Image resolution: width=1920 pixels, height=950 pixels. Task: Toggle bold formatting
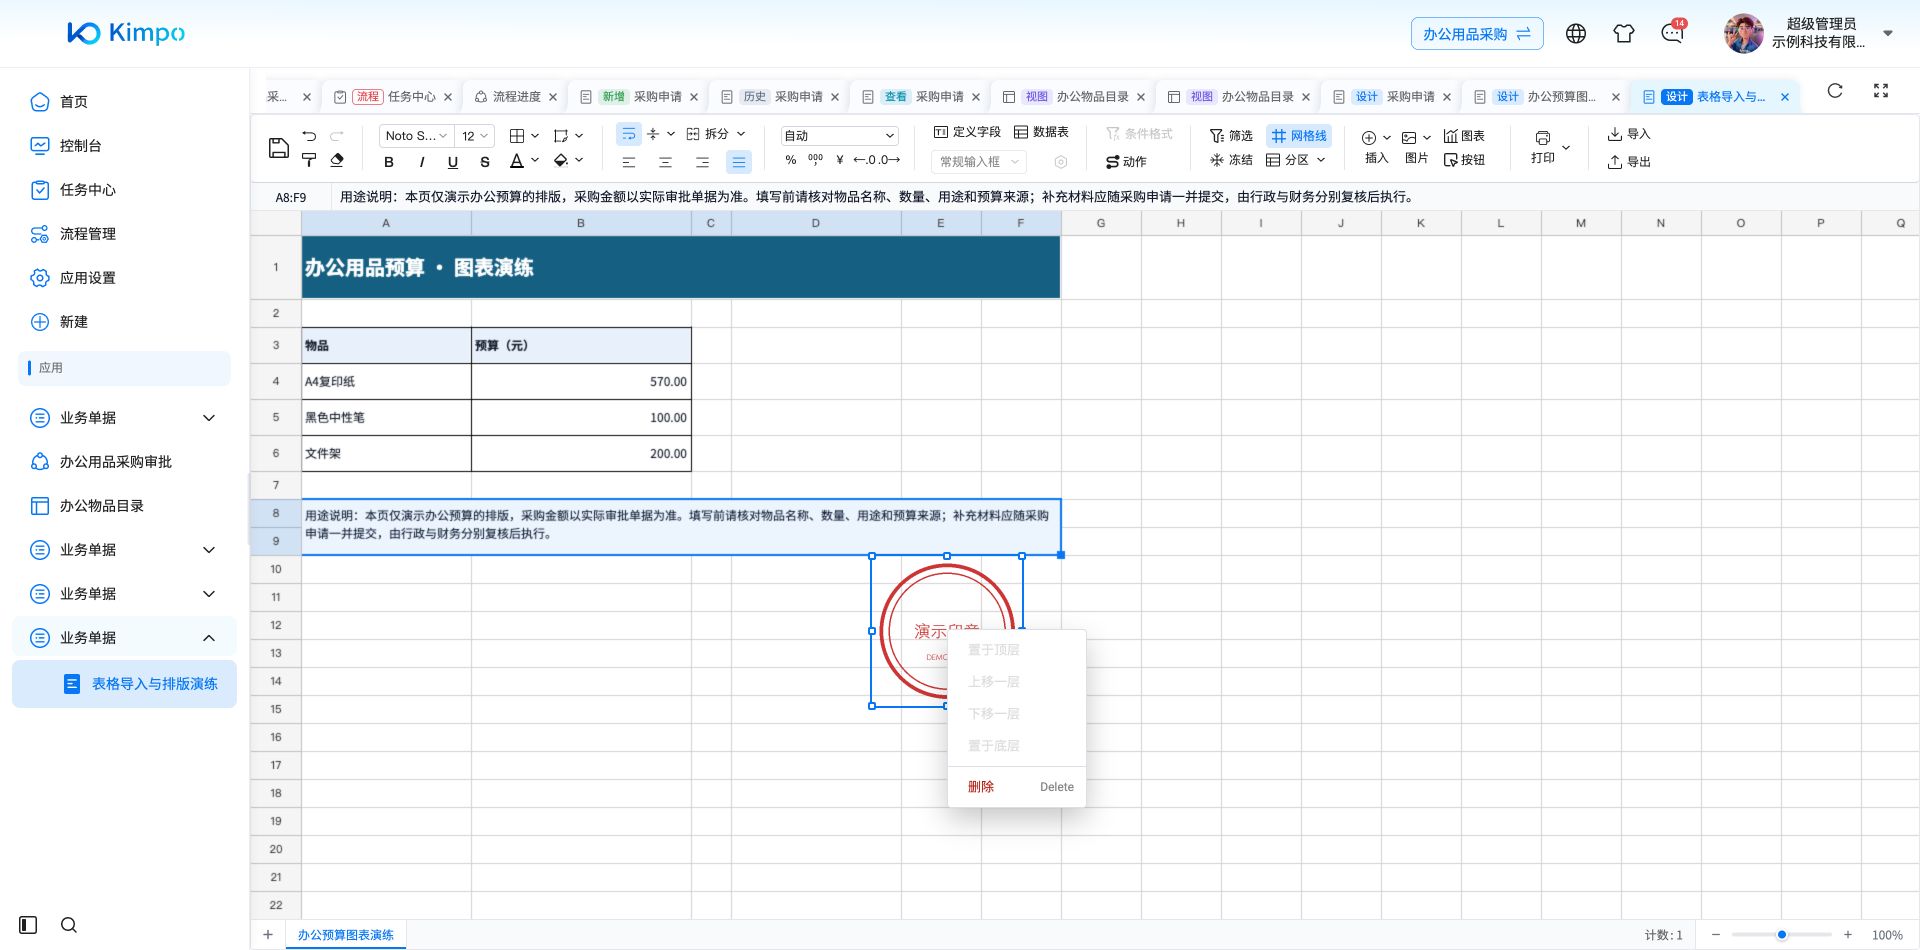click(x=389, y=161)
